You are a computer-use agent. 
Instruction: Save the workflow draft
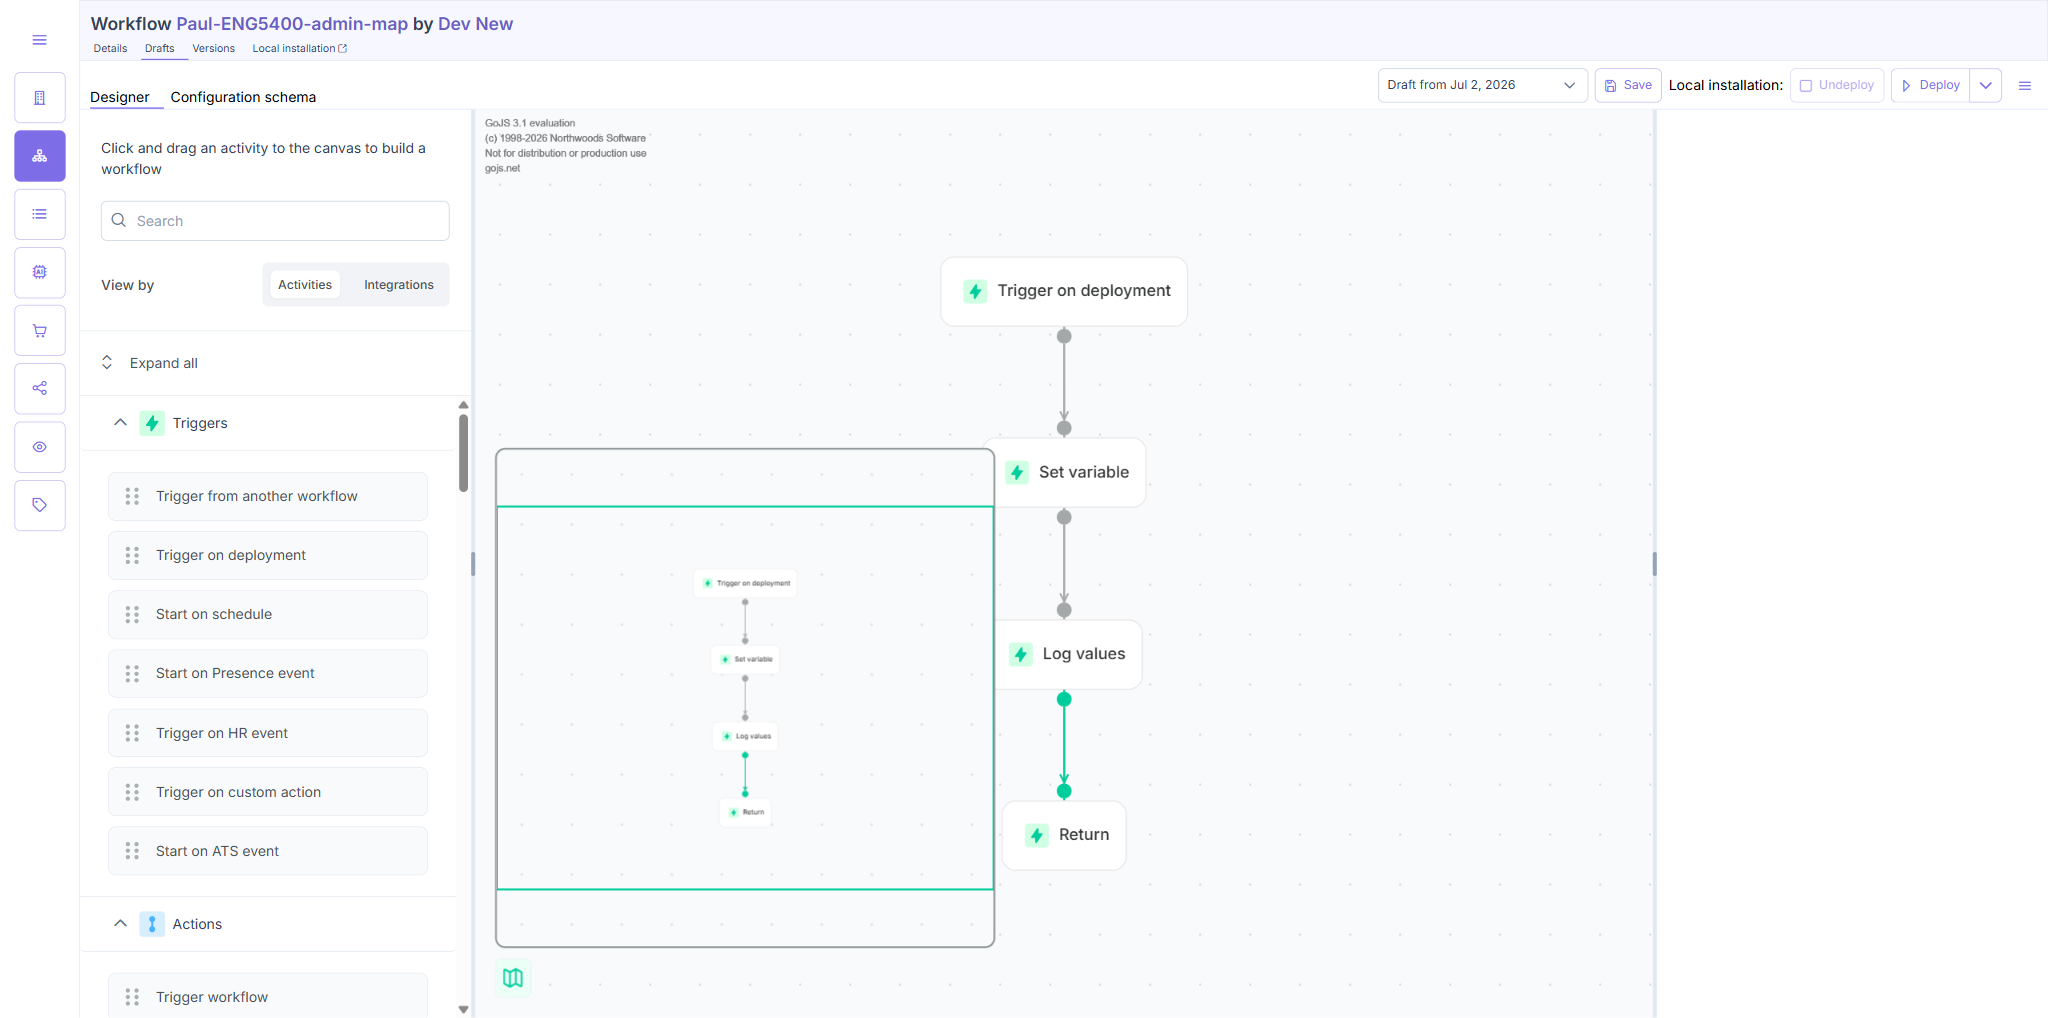point(1628,85)
